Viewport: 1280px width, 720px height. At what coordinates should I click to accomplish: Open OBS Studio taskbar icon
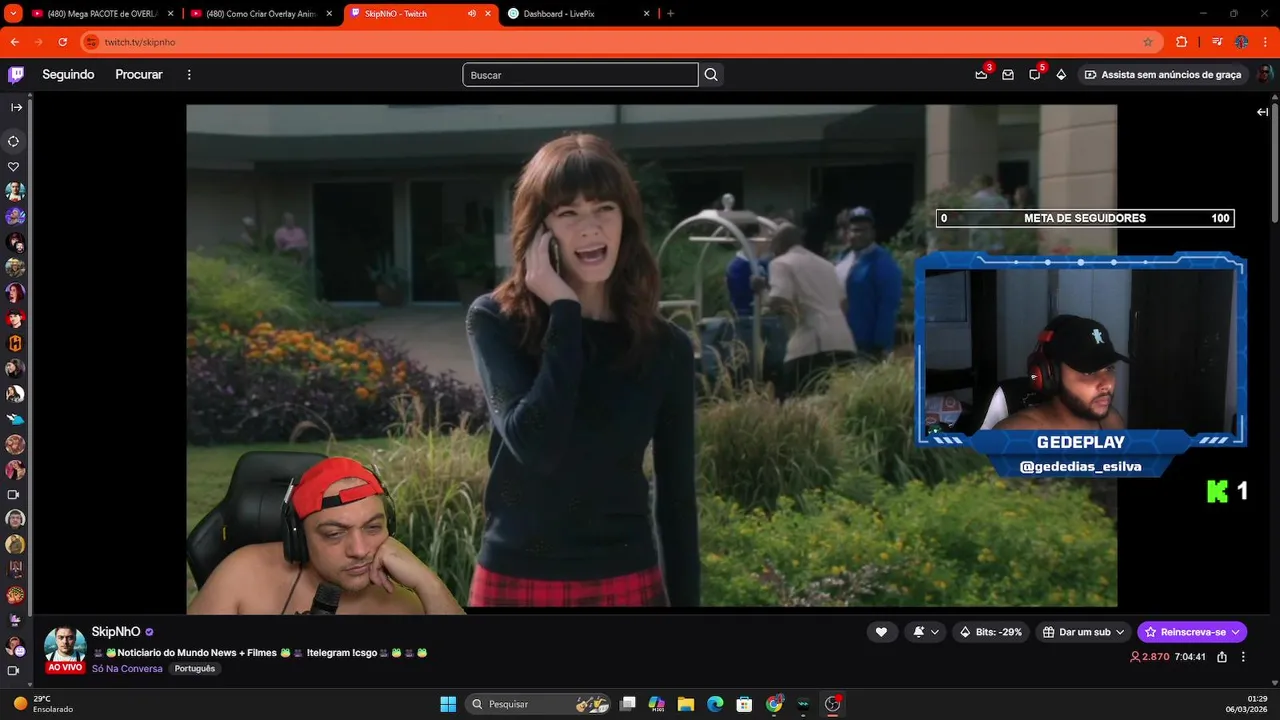832,704
